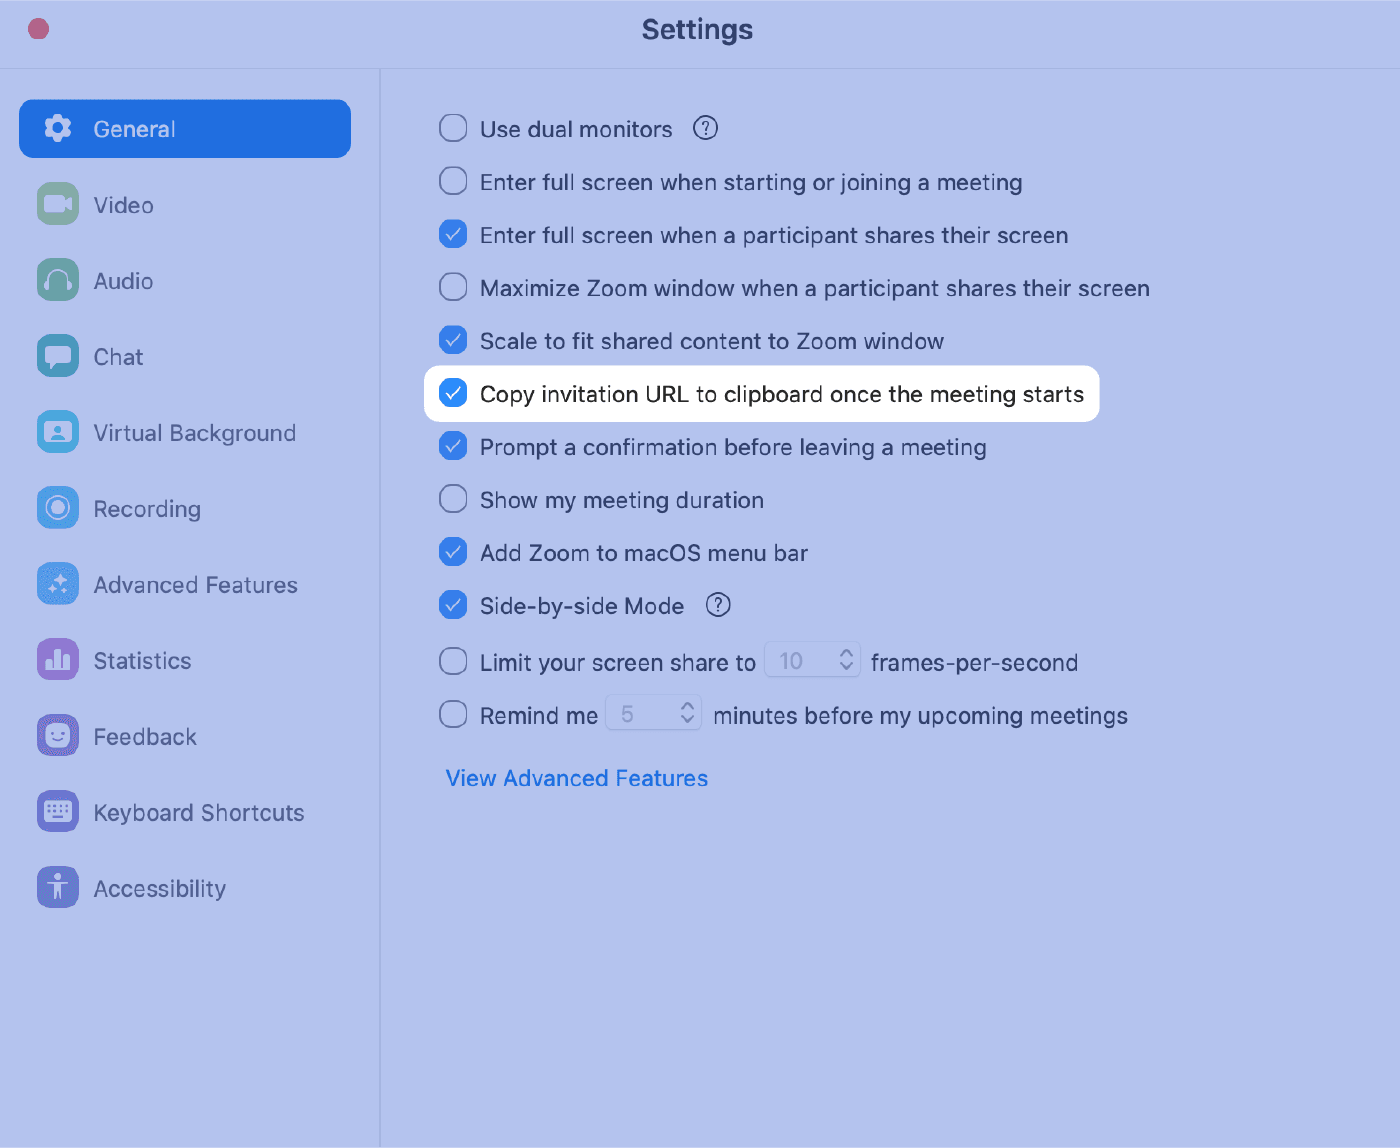Switch to the General settings tab

[184, 128]
